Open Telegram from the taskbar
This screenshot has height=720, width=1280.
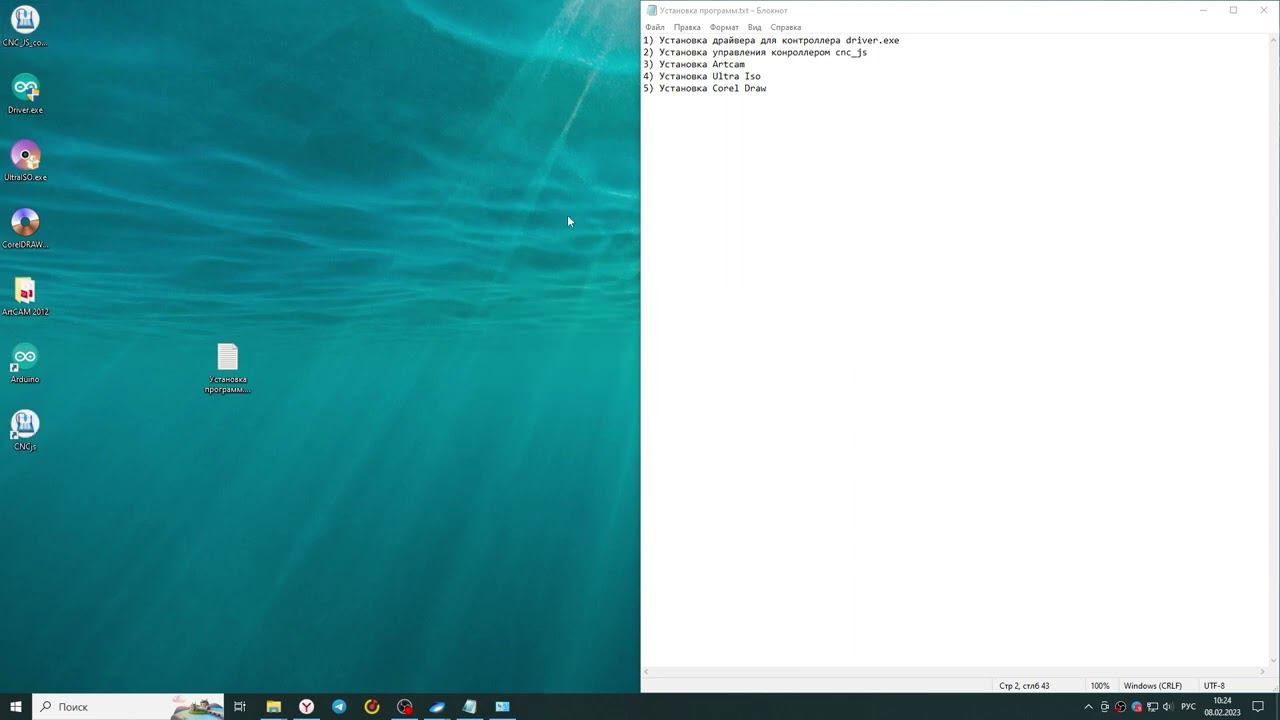coord(339,707)
